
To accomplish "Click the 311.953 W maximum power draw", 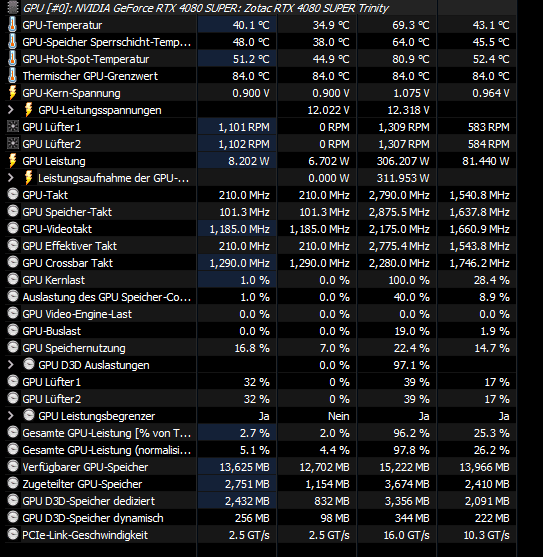I will click(x=403, y=178).
